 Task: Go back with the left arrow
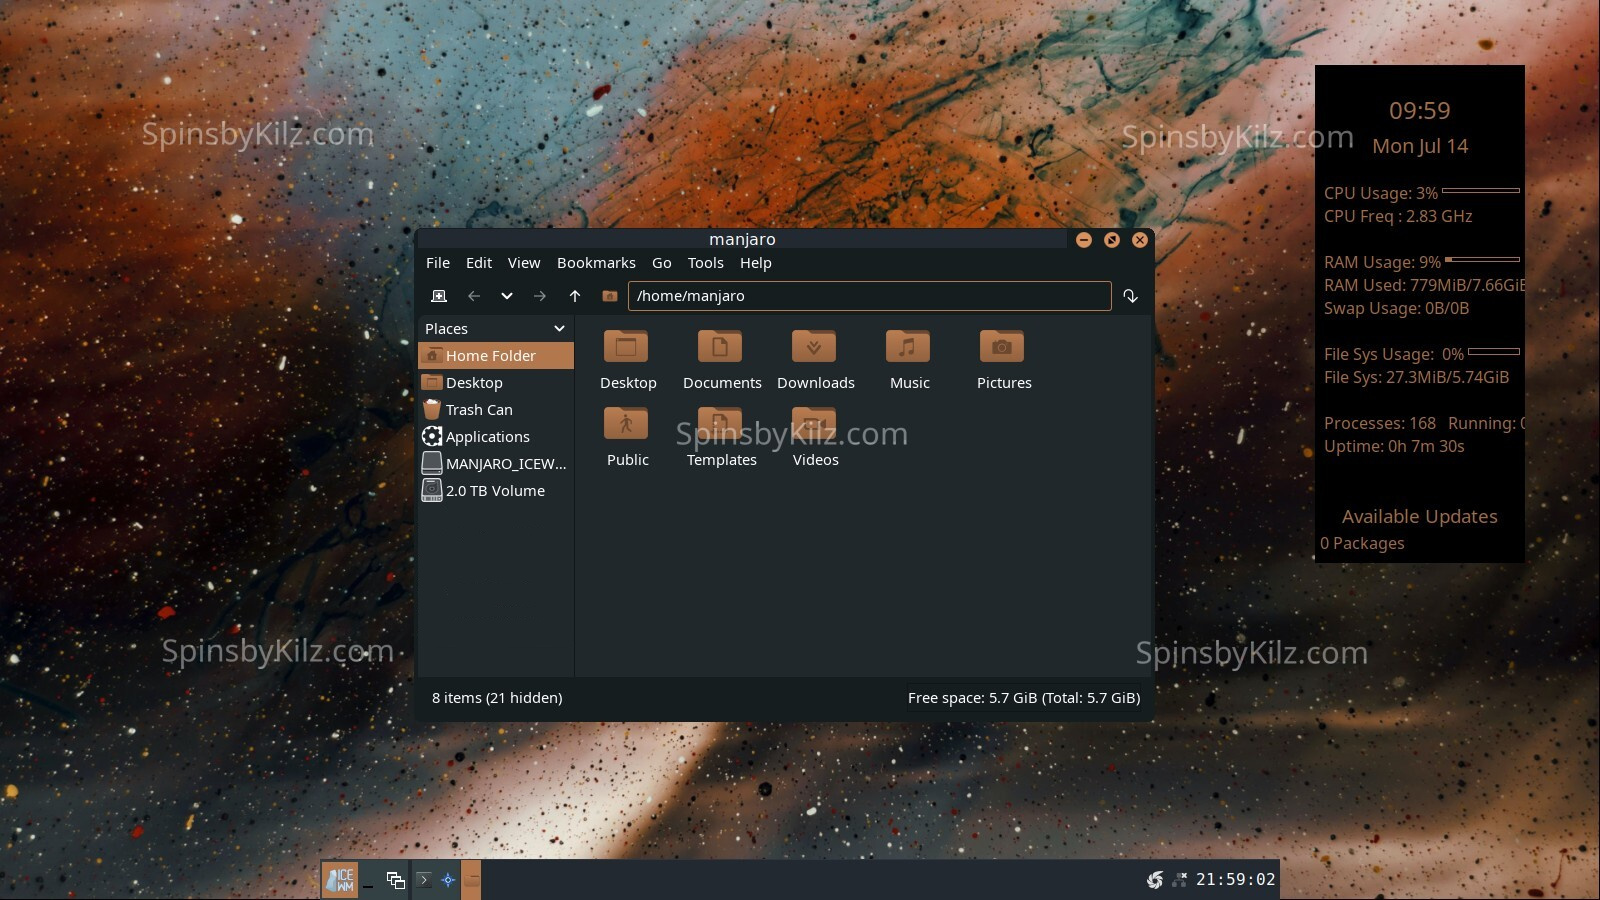point(474,296)
